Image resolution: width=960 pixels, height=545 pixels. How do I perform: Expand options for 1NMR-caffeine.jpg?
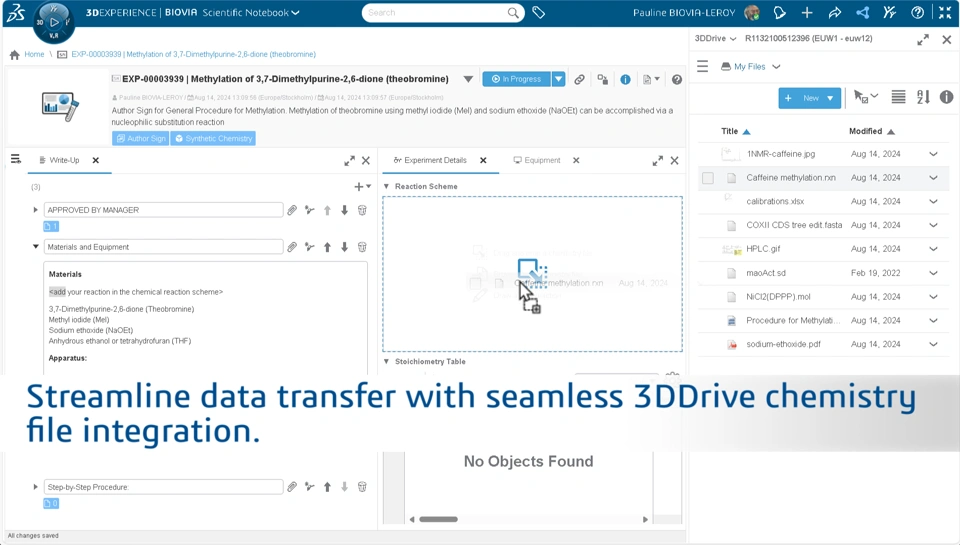933,154
